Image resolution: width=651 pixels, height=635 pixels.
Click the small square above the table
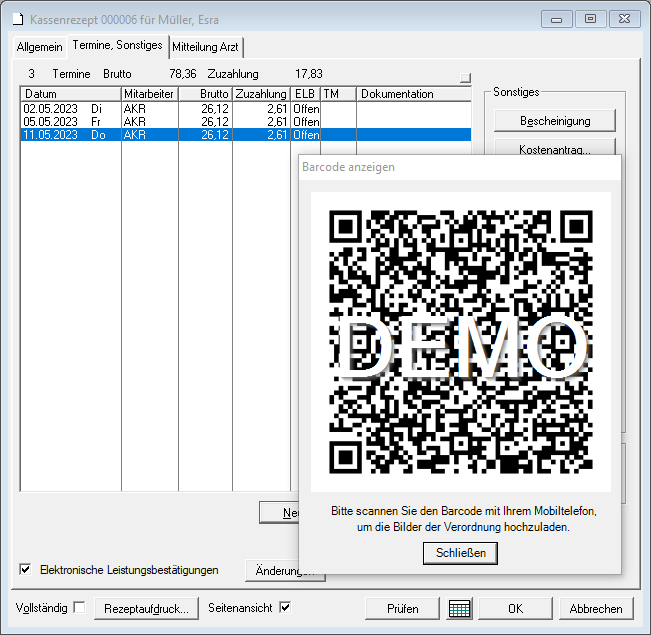tap(465, 78)
